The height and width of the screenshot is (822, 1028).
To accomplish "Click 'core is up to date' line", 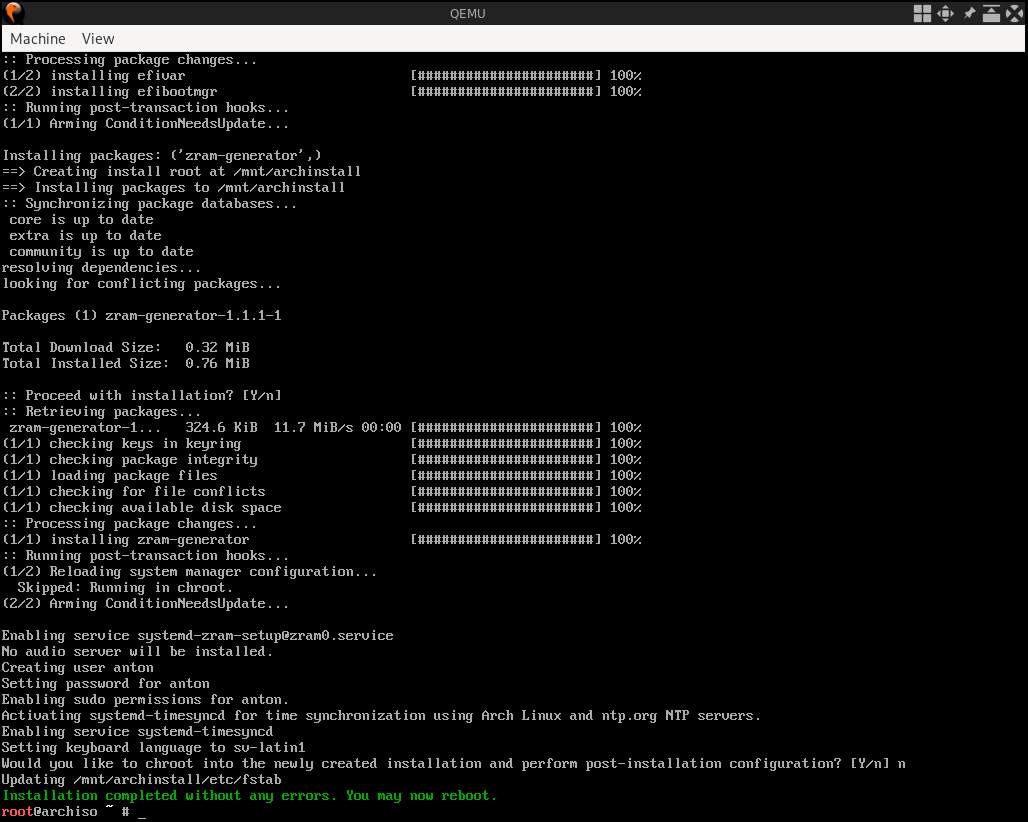I will pos(81,220).
